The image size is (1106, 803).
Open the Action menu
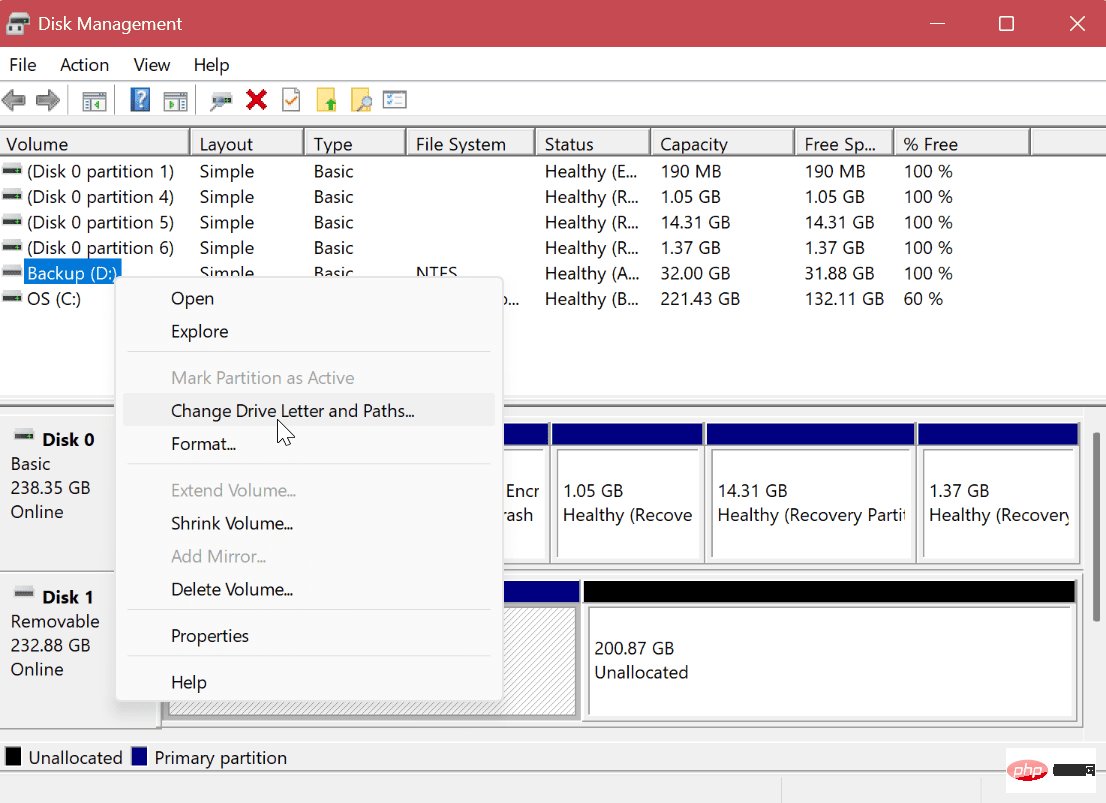(84, 65)
